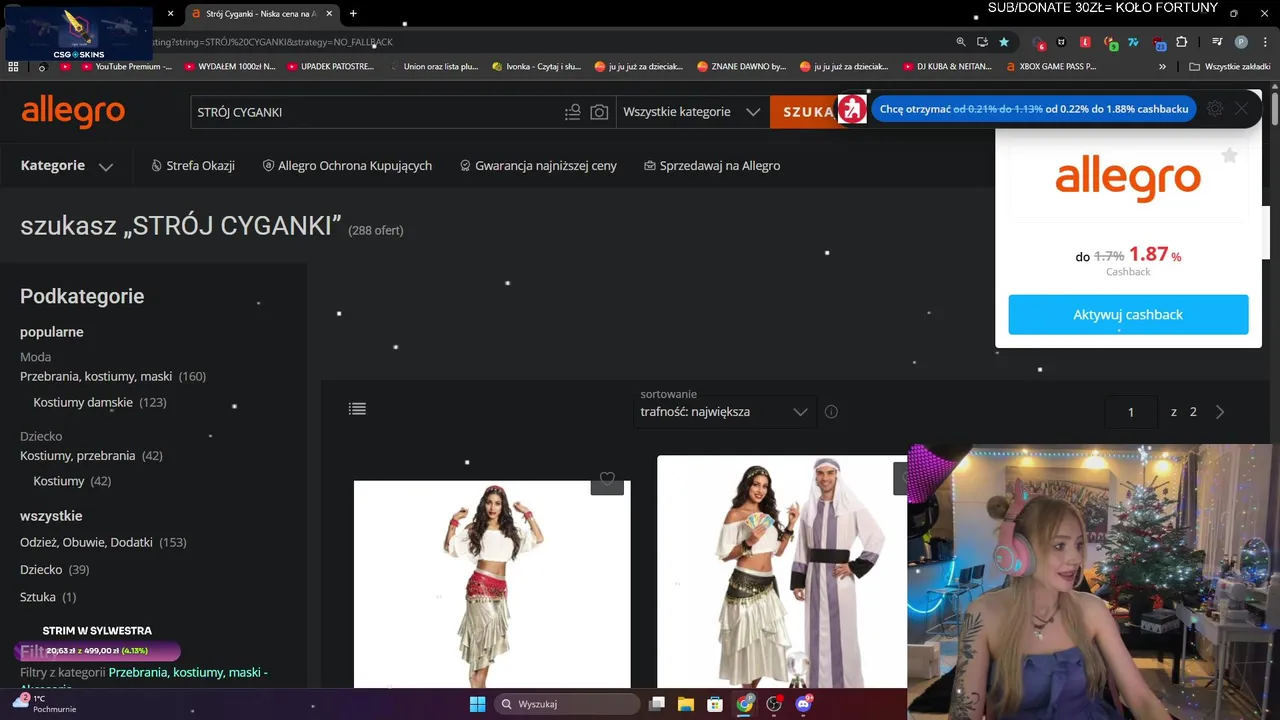Open the first gypsy costume product image
Screen dimensions: 1280x720
click(492, 584)
